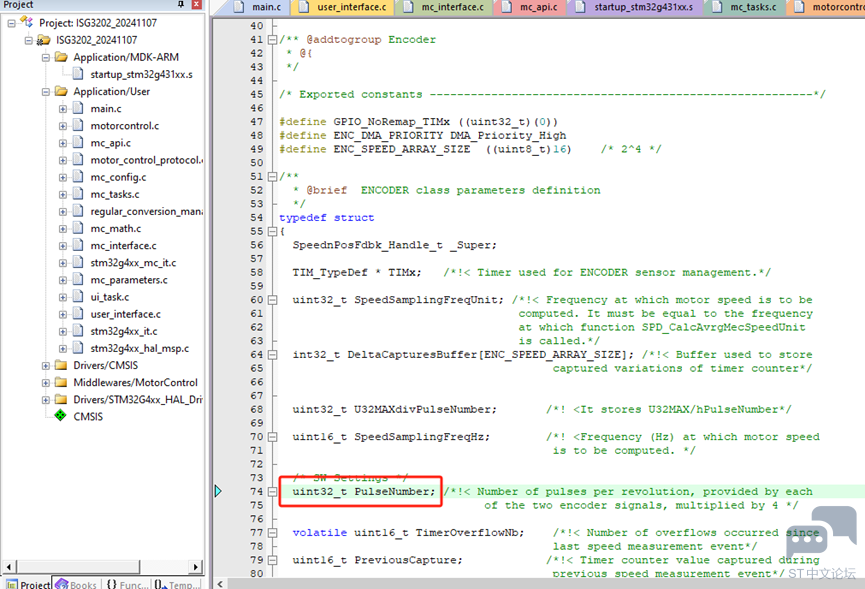Expand the main.c file node
Viewport: 865px width, 589px height.
point(63,109)
